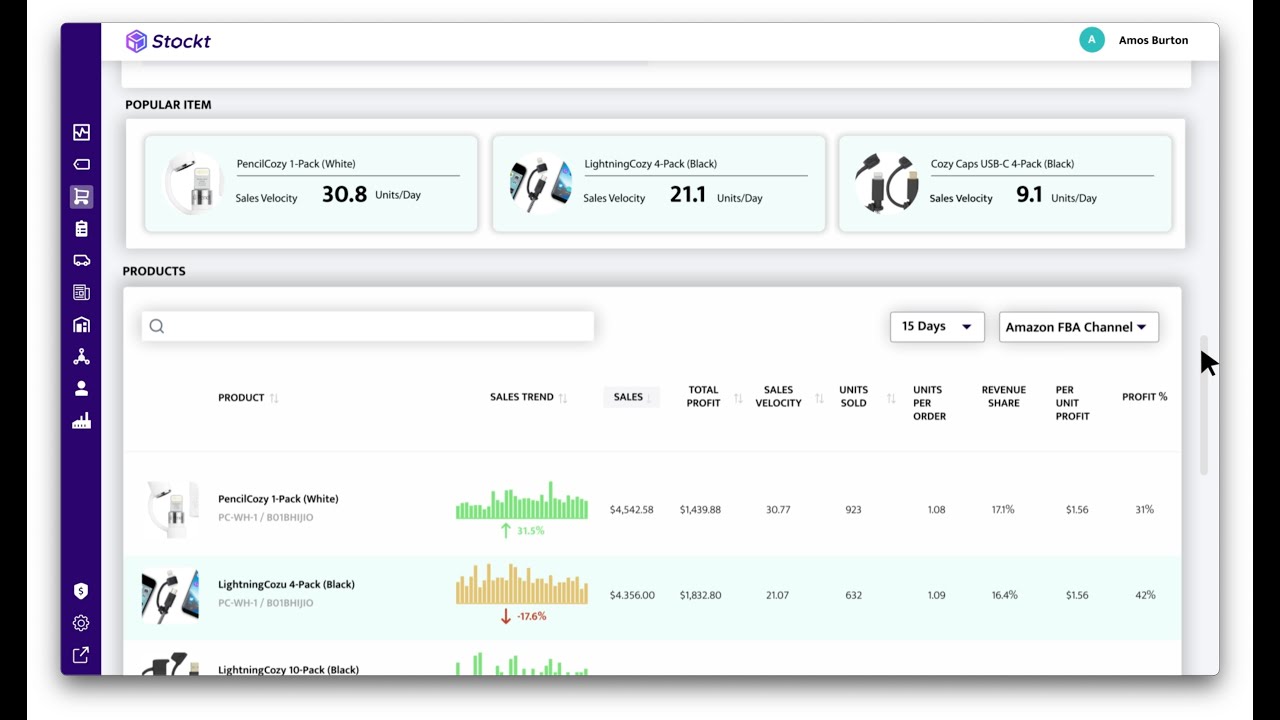Open the warehouse sidebar icon
The image size is (1280, 720).
coord(81,324)
